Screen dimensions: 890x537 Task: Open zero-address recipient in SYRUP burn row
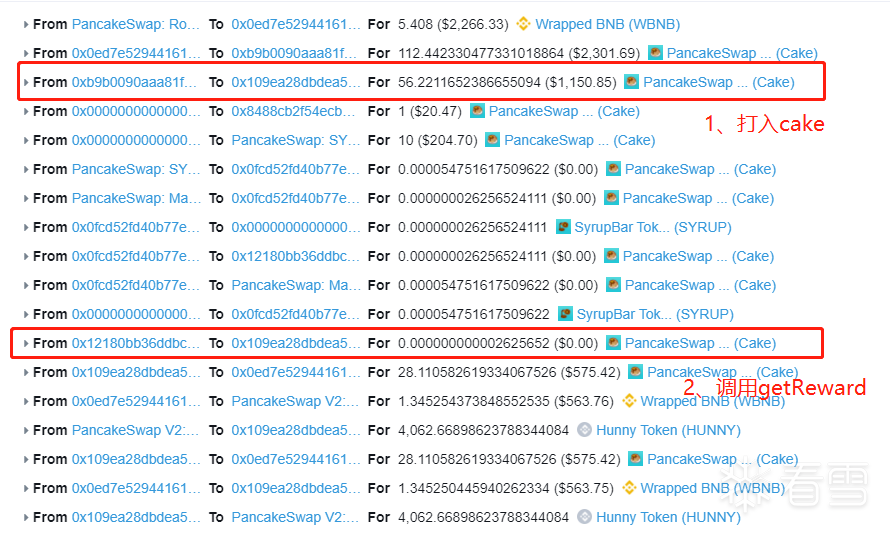pos(296,227)
